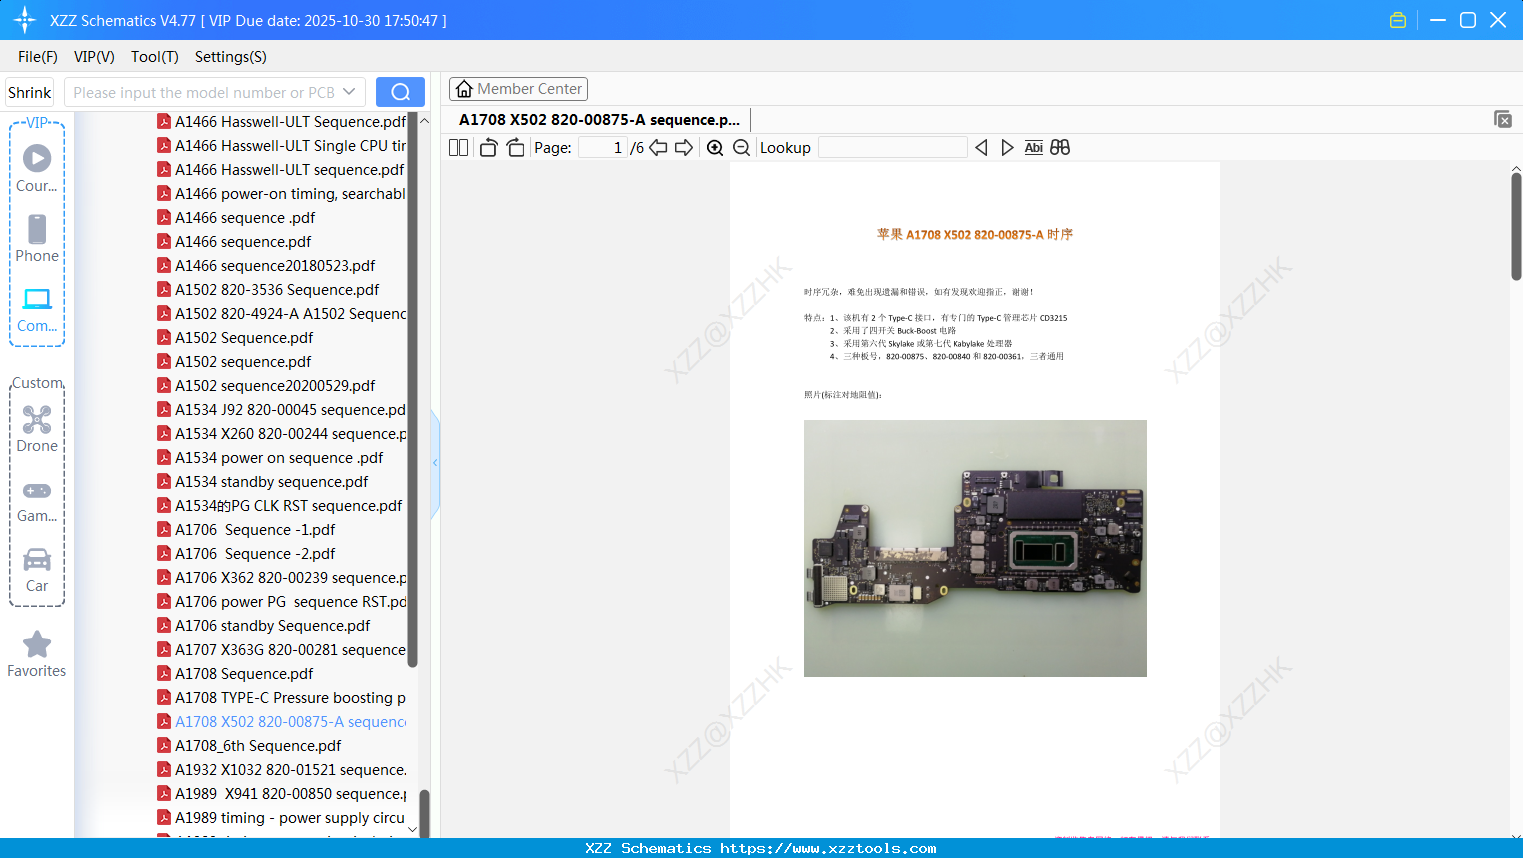Open A1707 X363G 820-00281 sequence file
Screen dimensions: 1523x858
pyautogui.click(x=282, y=649)
